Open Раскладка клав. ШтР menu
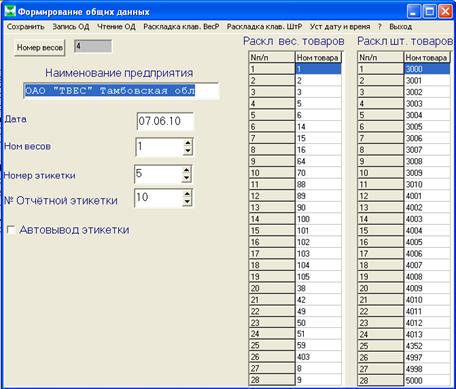The height and width of the screenshot is (389, 456). (264, 27)
